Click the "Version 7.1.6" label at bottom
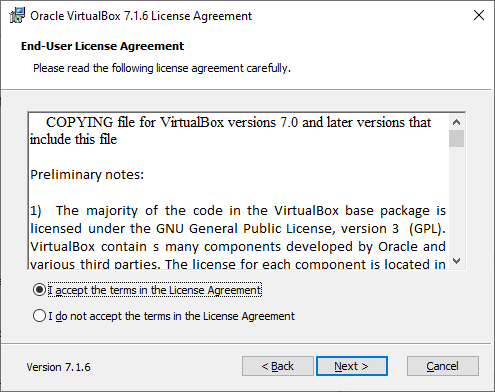Screen dimensions: 495x392 58,367
